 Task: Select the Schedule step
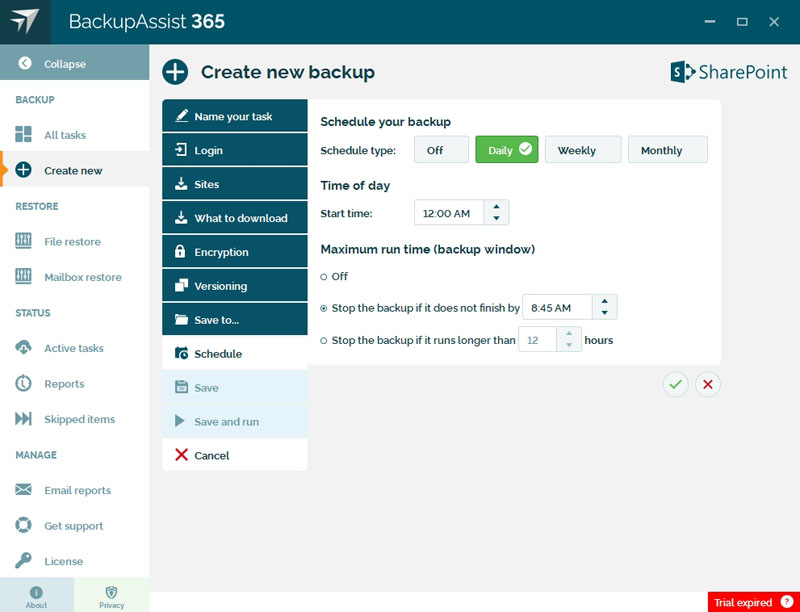[235, 353]
